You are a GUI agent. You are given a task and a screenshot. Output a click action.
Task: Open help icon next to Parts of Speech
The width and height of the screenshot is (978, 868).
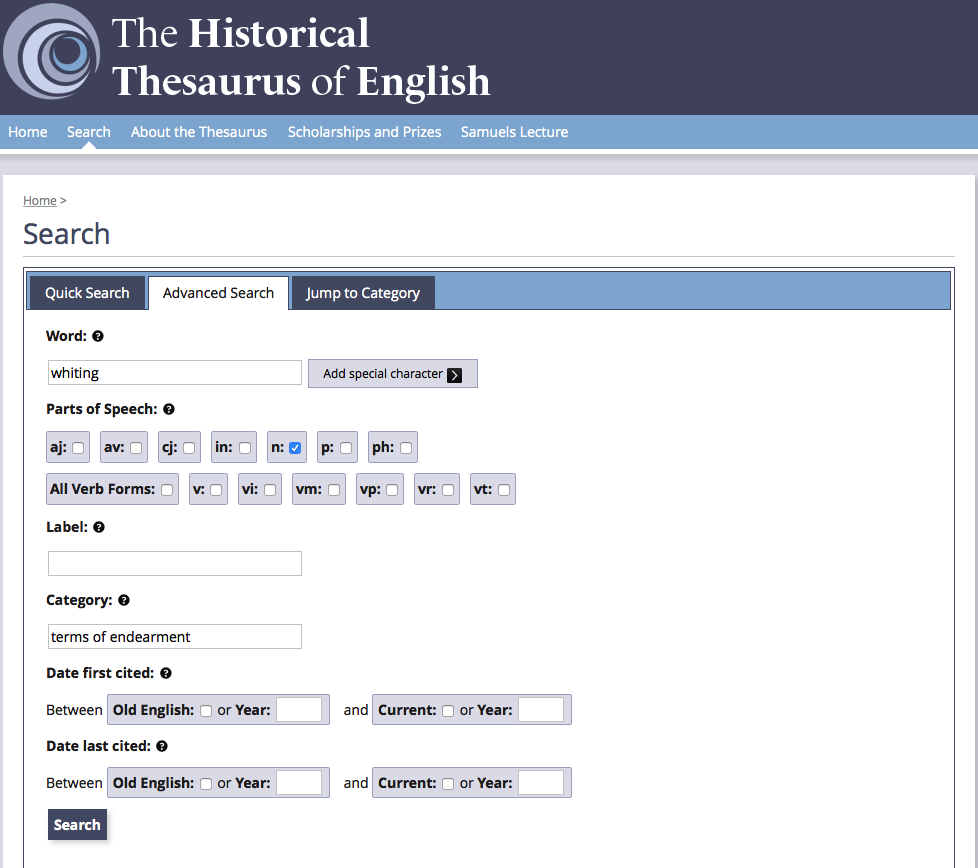169,410
